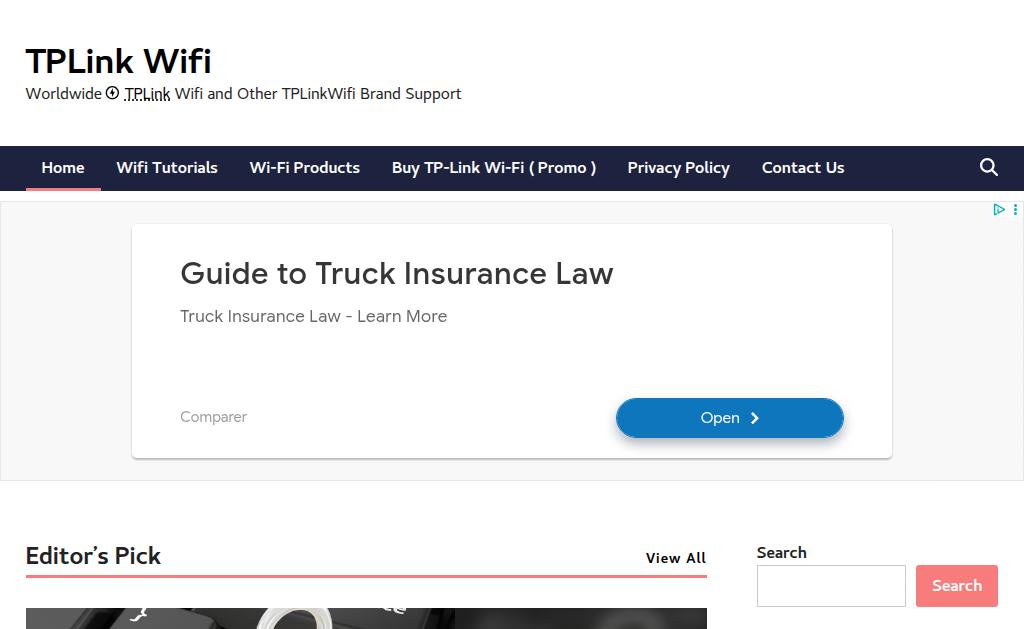Open the search magnifier in the navigation bar

click(x=988, y=168)
